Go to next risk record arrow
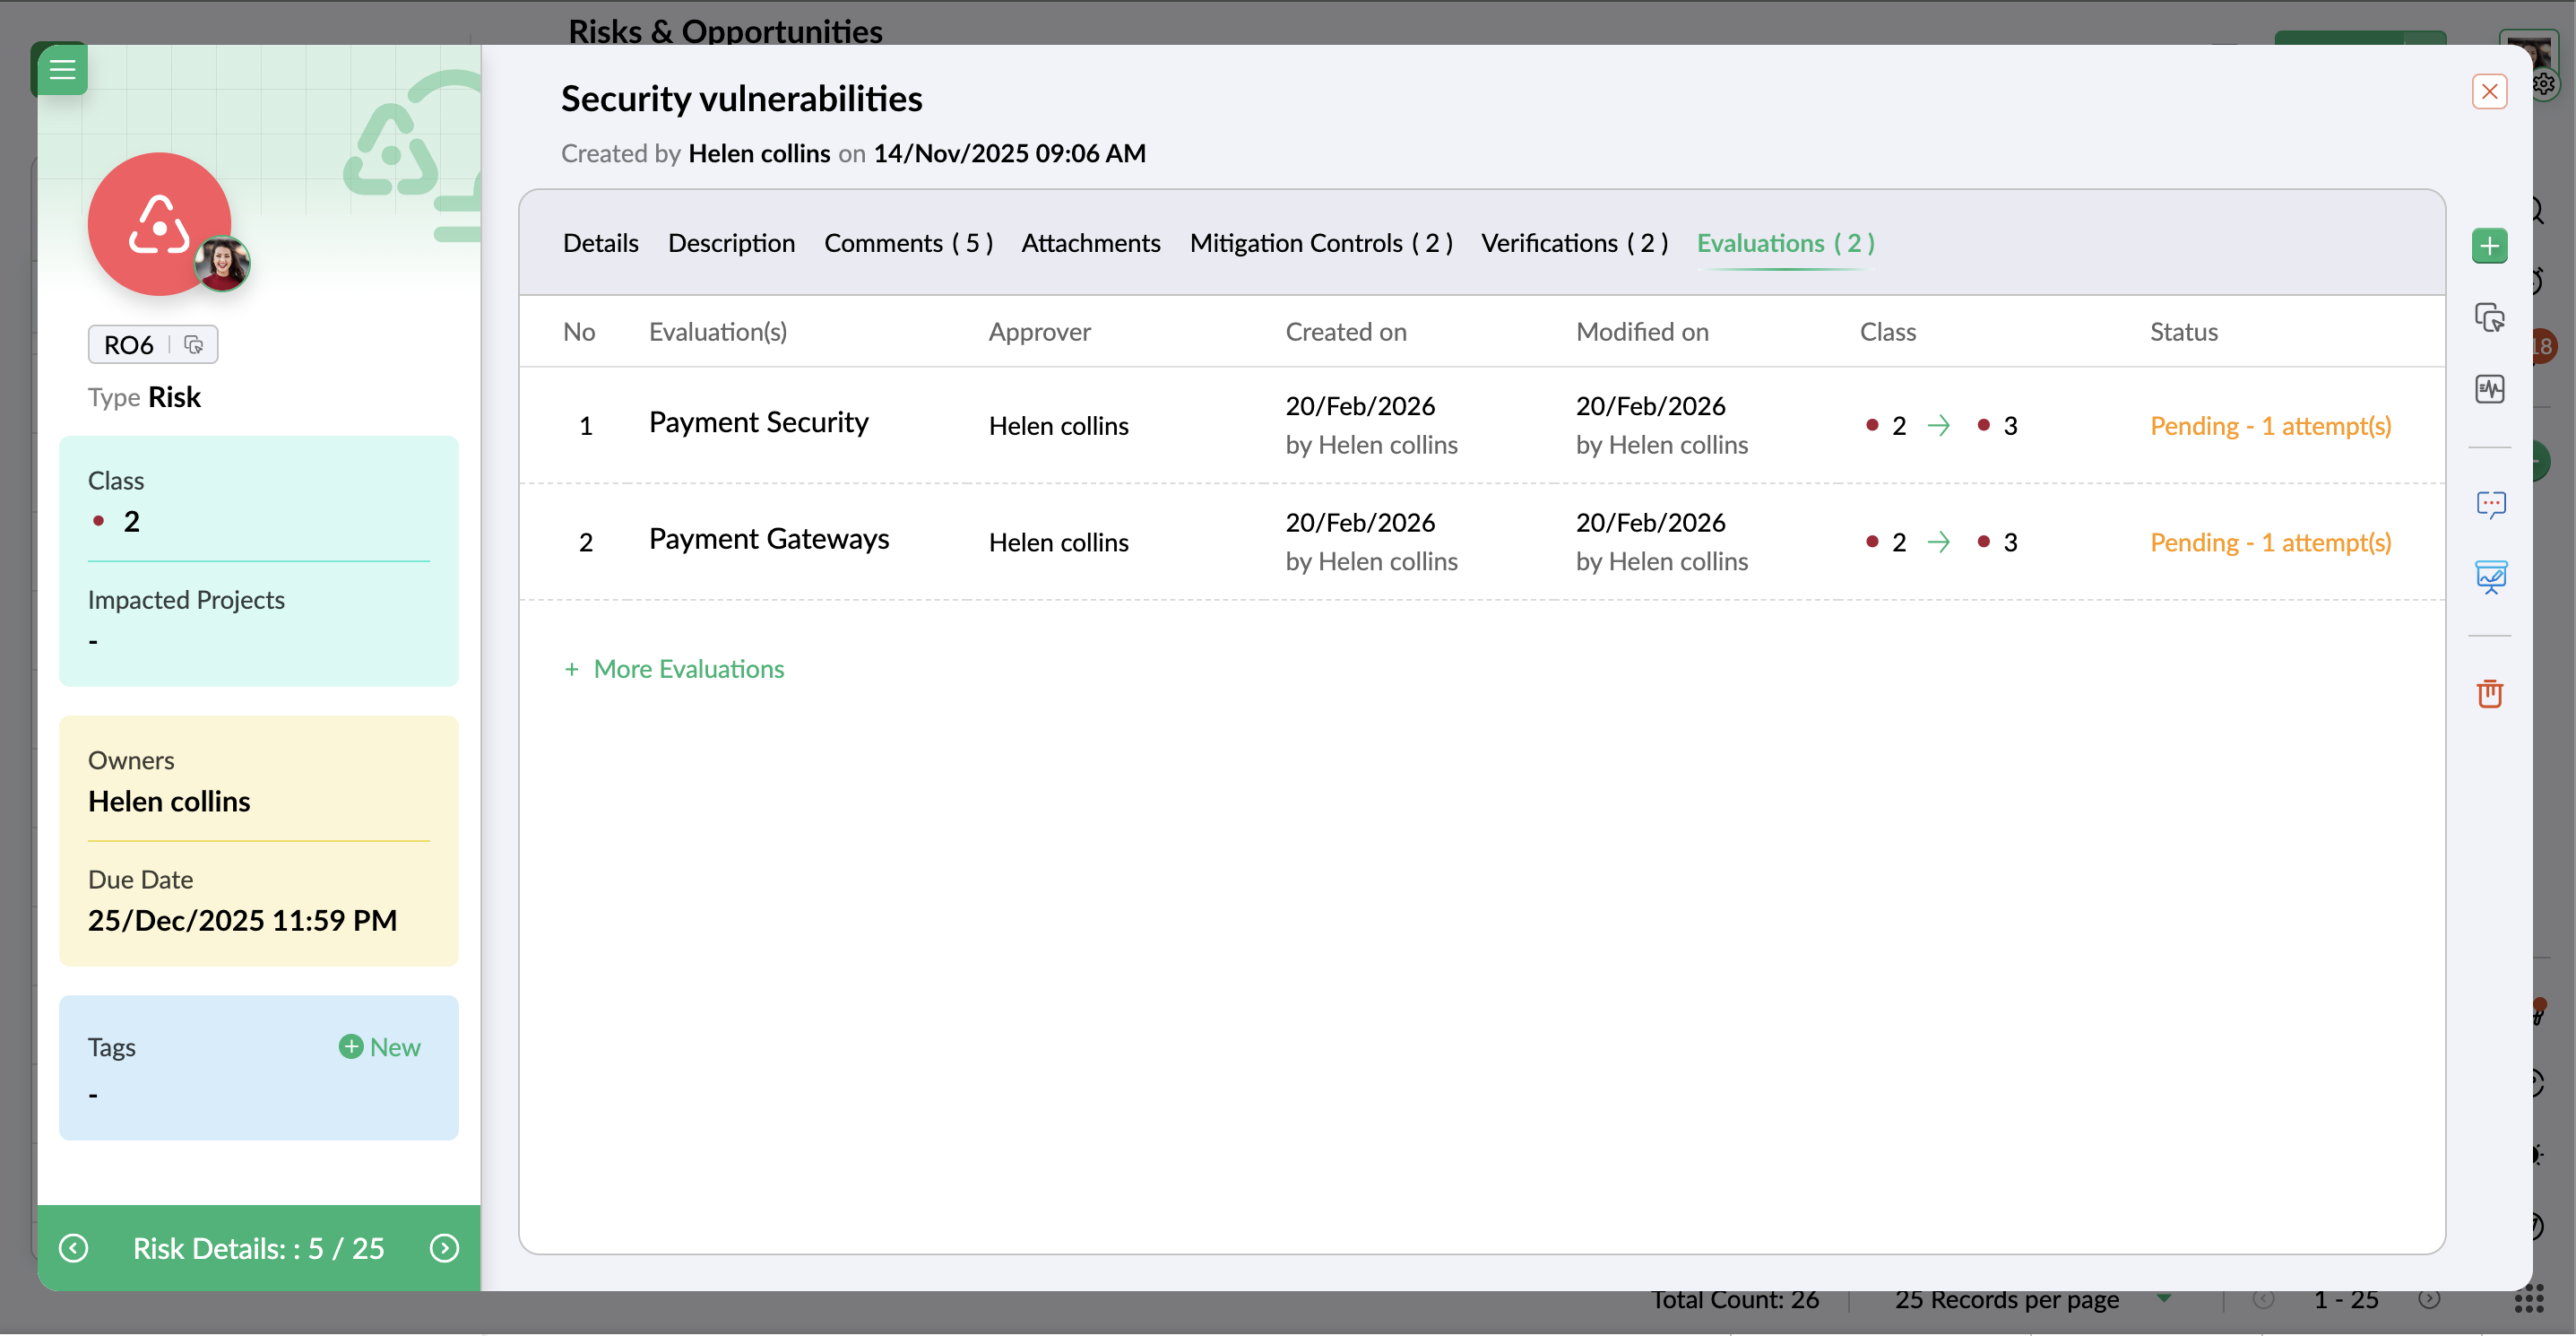 (x=444, y=1248)
